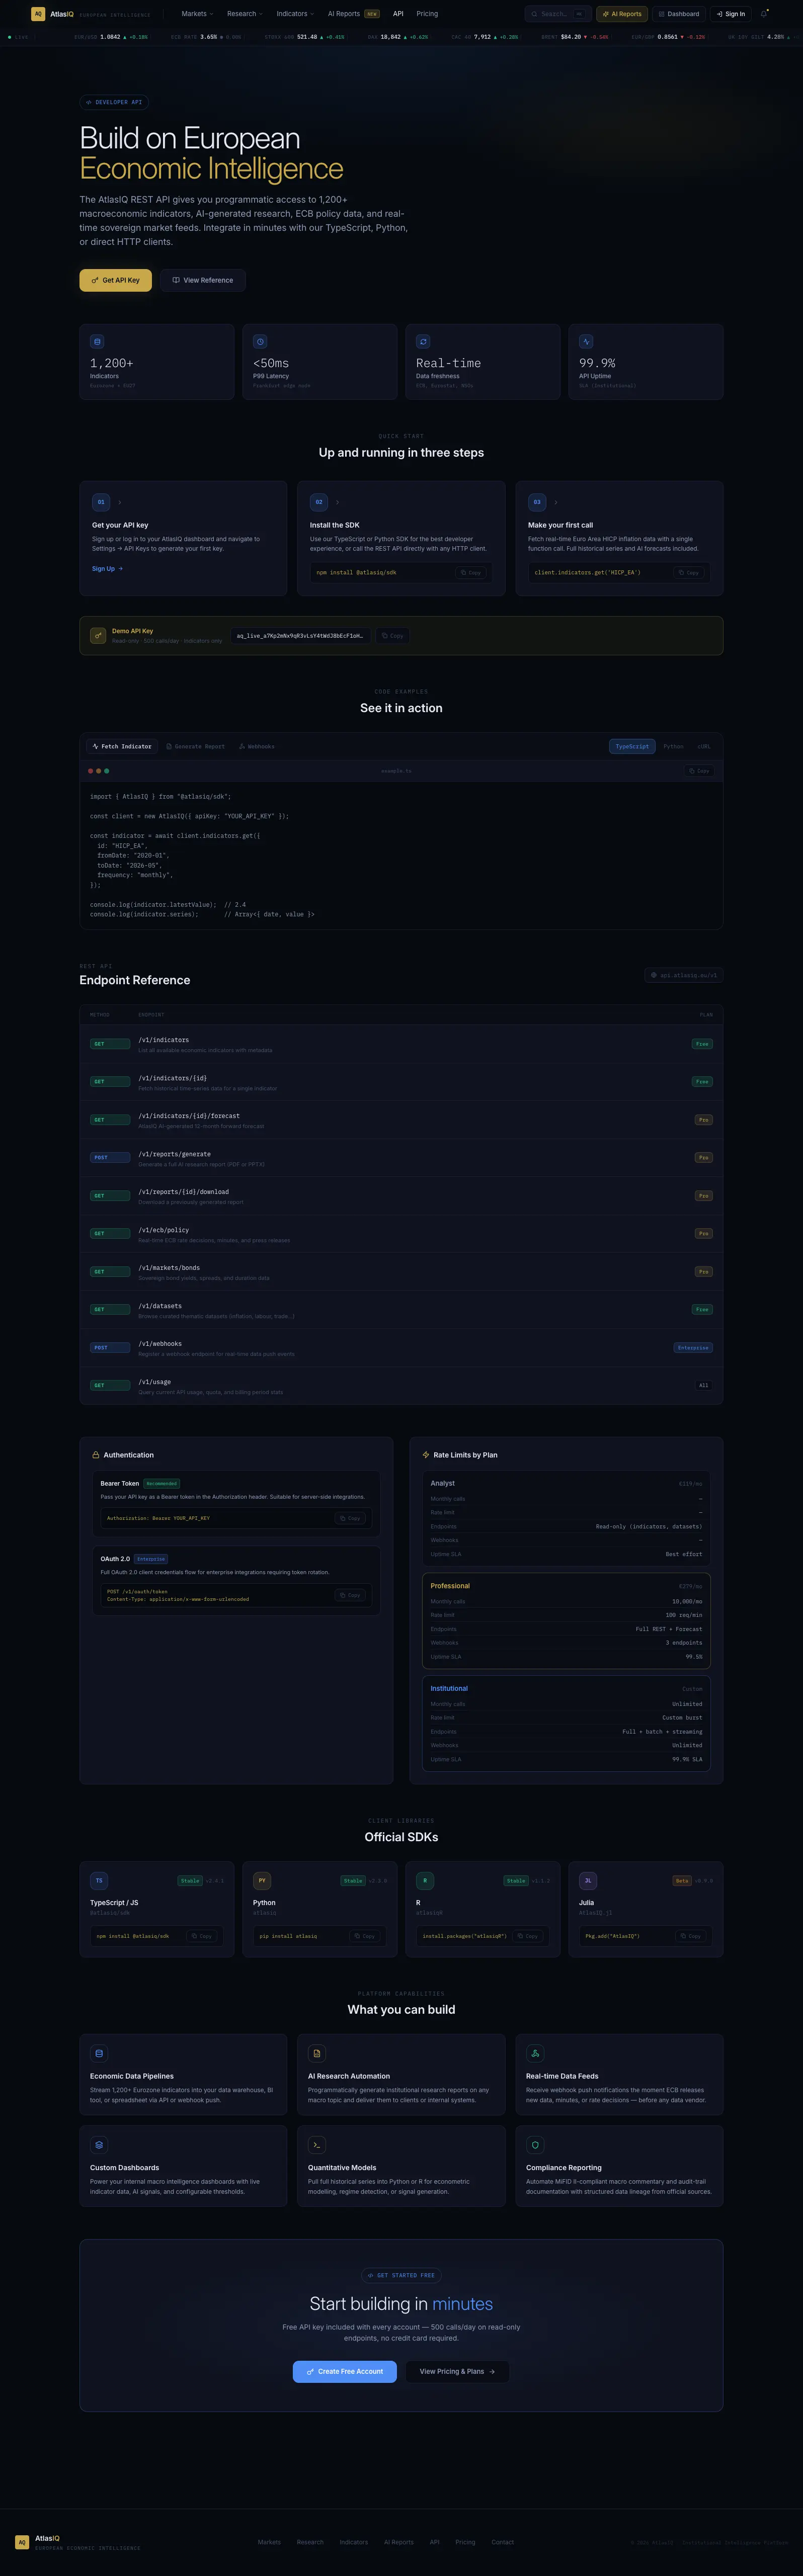Open the notifications bell icon

(x=764, y=14)
